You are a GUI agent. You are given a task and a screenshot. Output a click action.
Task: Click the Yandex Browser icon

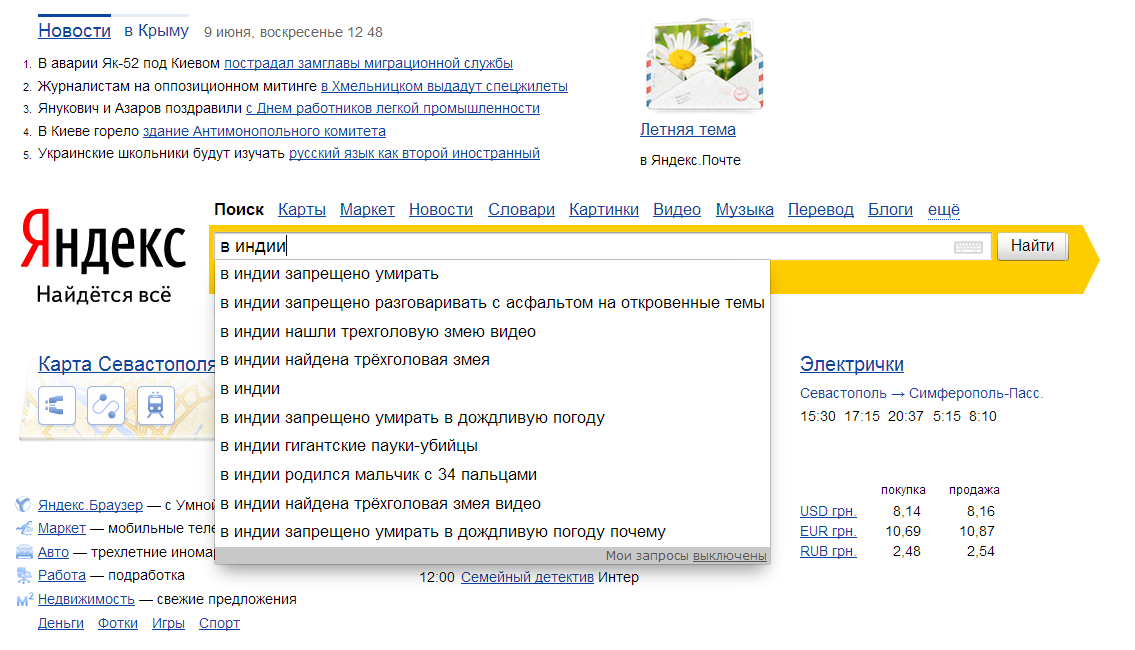click(x=24, y=505)
